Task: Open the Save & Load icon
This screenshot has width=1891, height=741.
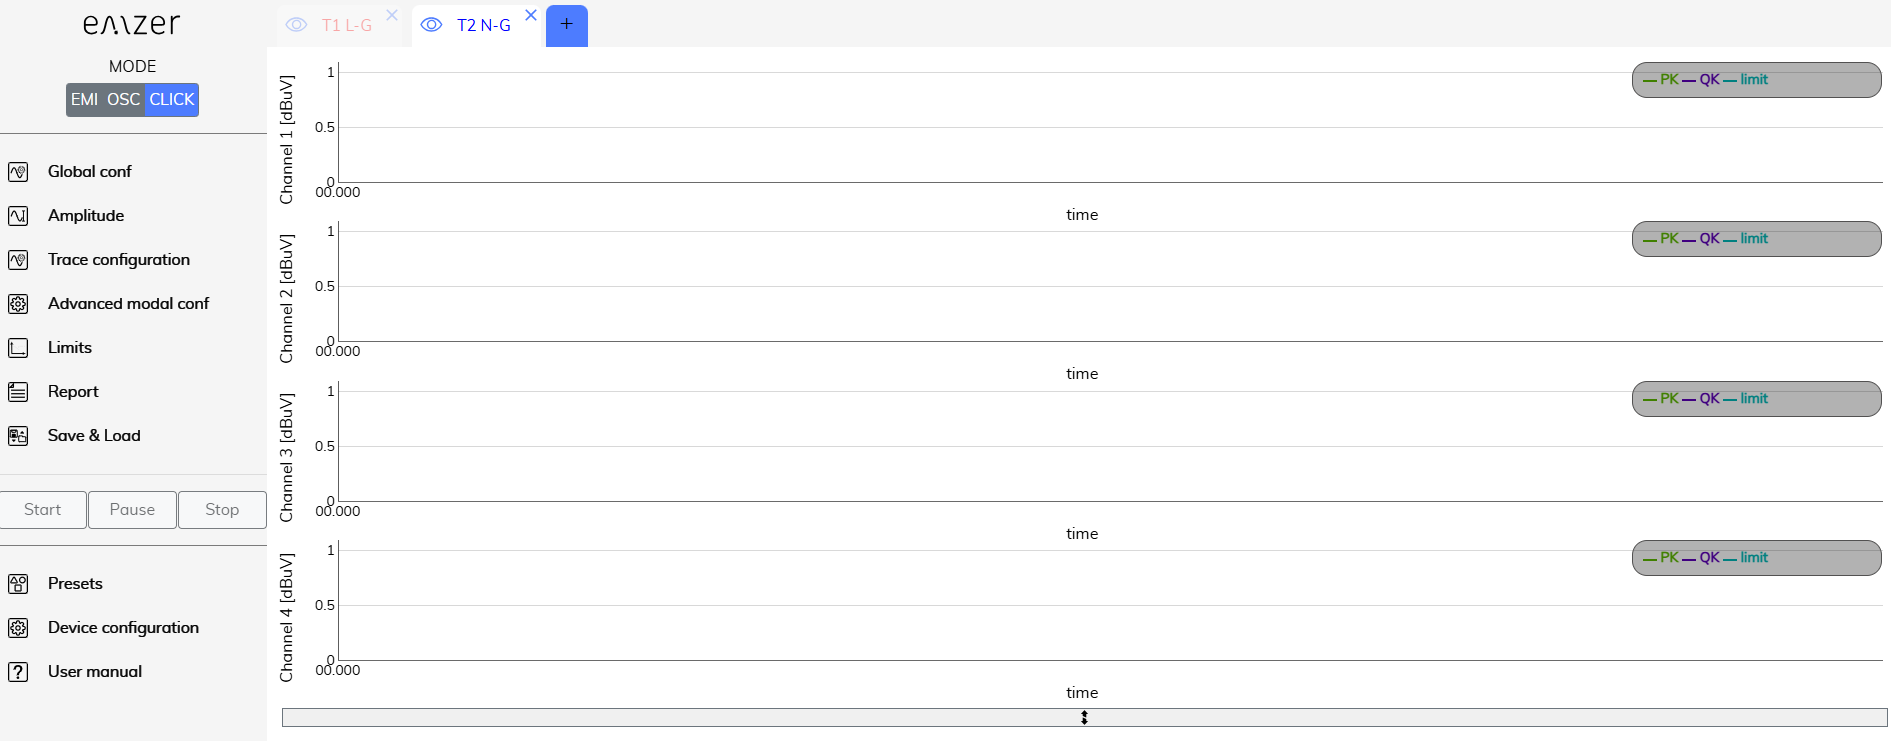Action: tap(18, 436)
